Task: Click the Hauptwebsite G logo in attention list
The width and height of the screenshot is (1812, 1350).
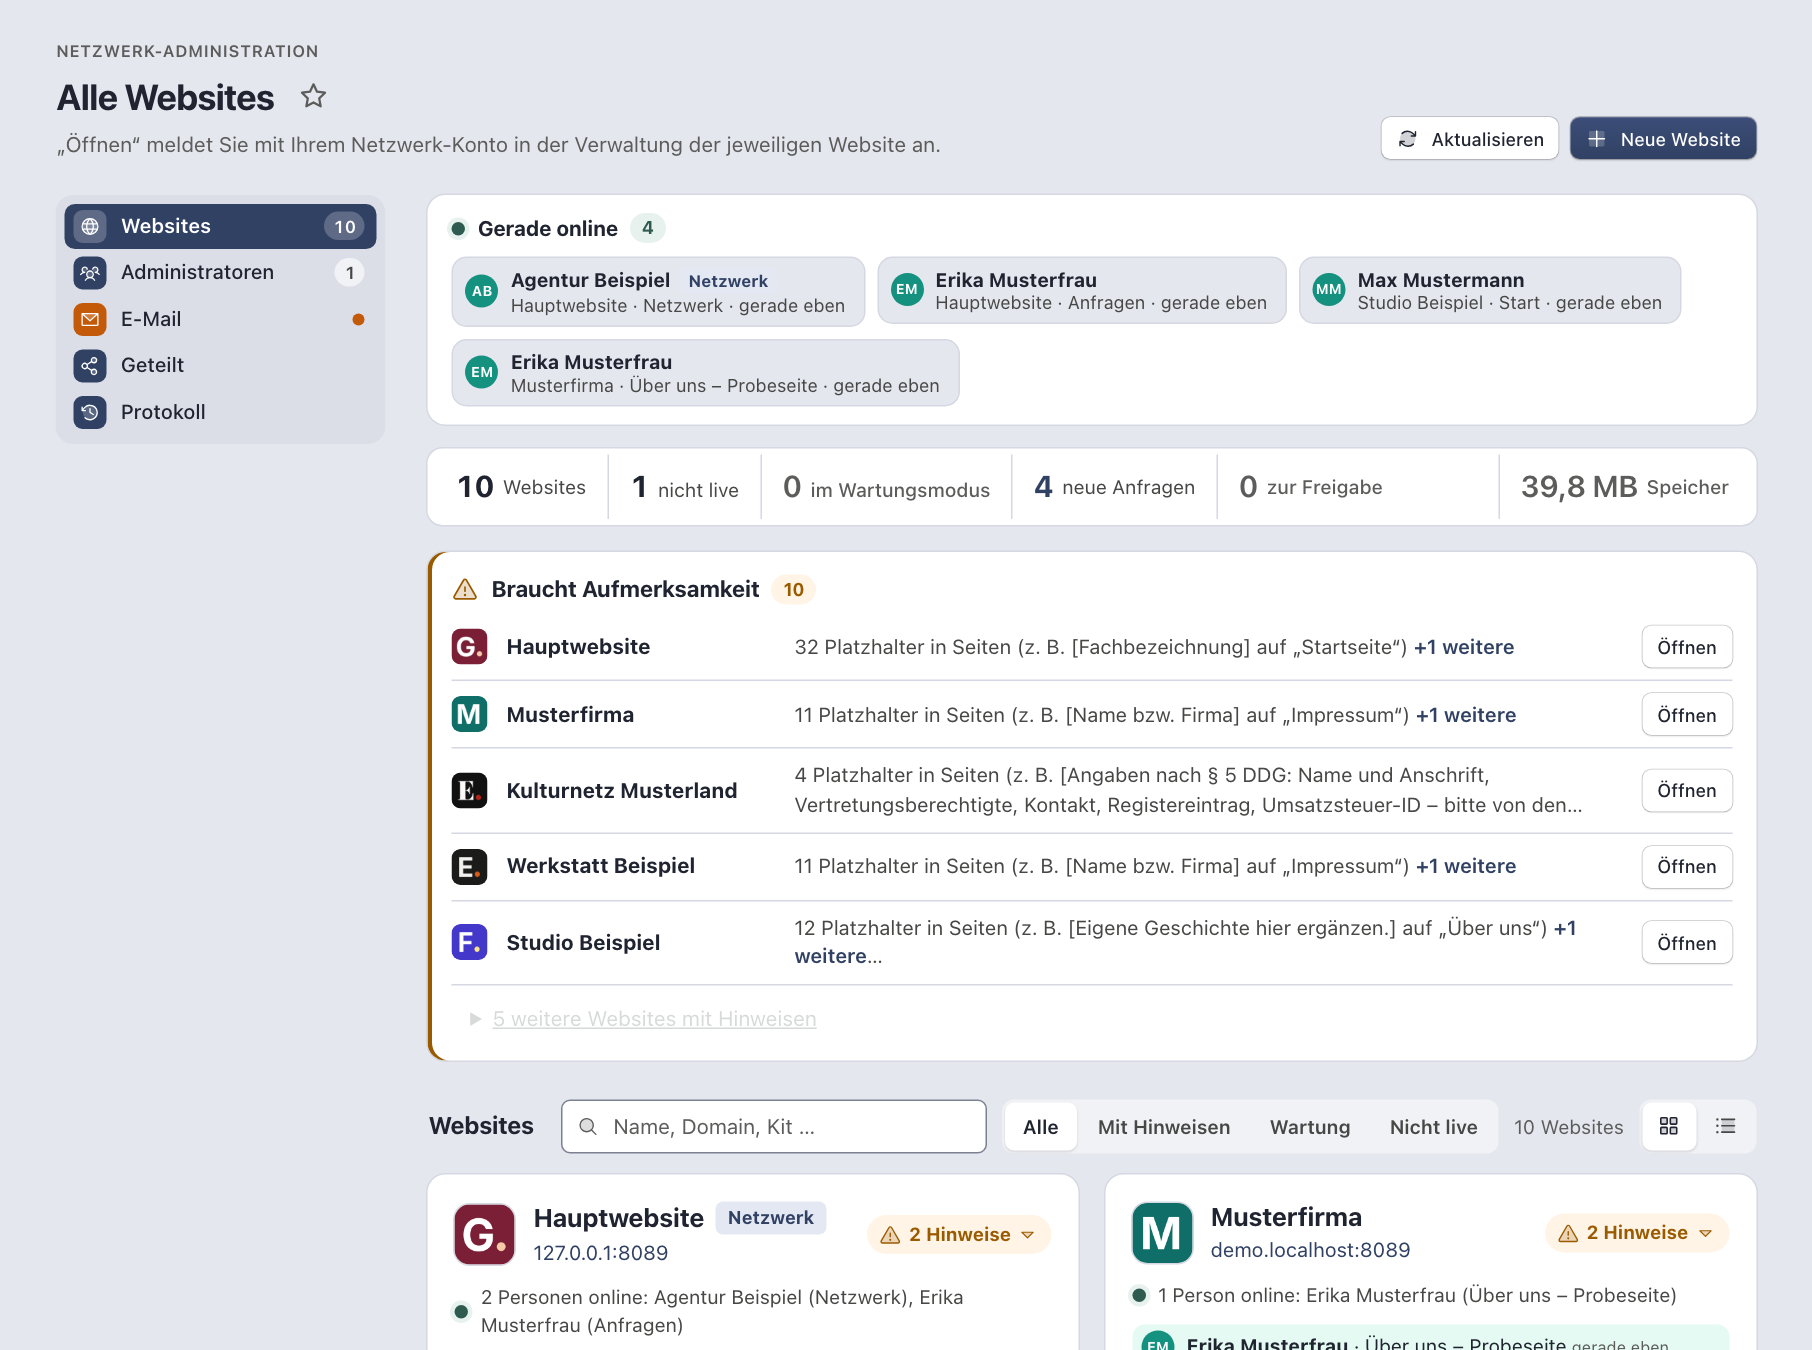Action: pos(470,647)
